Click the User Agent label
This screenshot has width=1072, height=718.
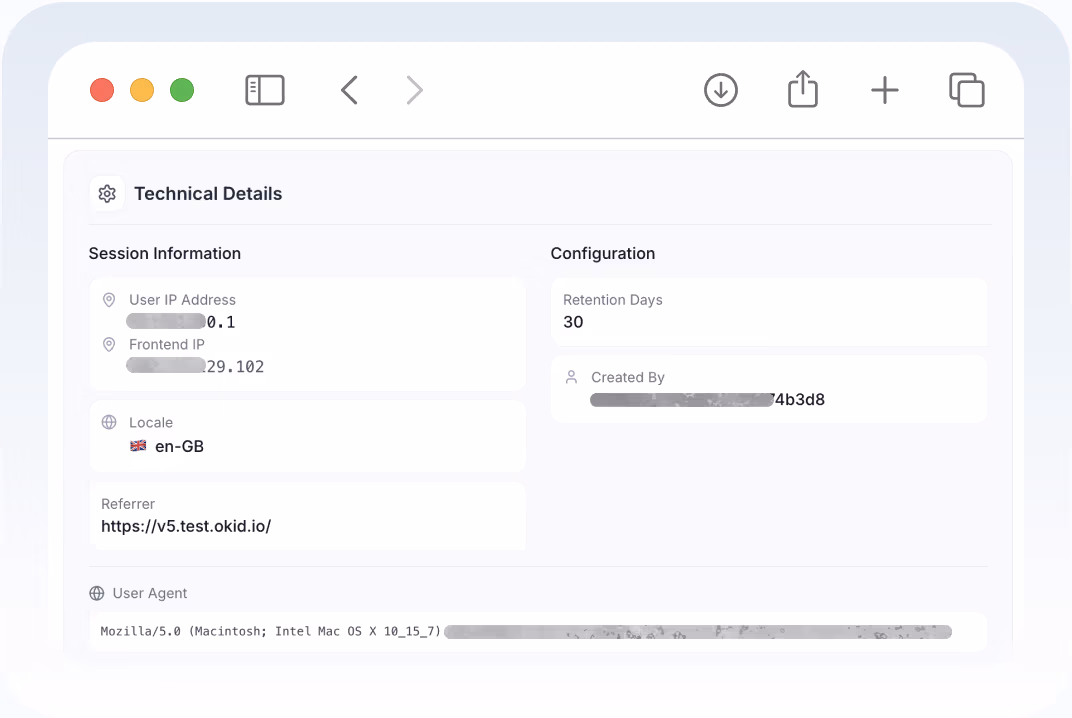pos(150,593)
